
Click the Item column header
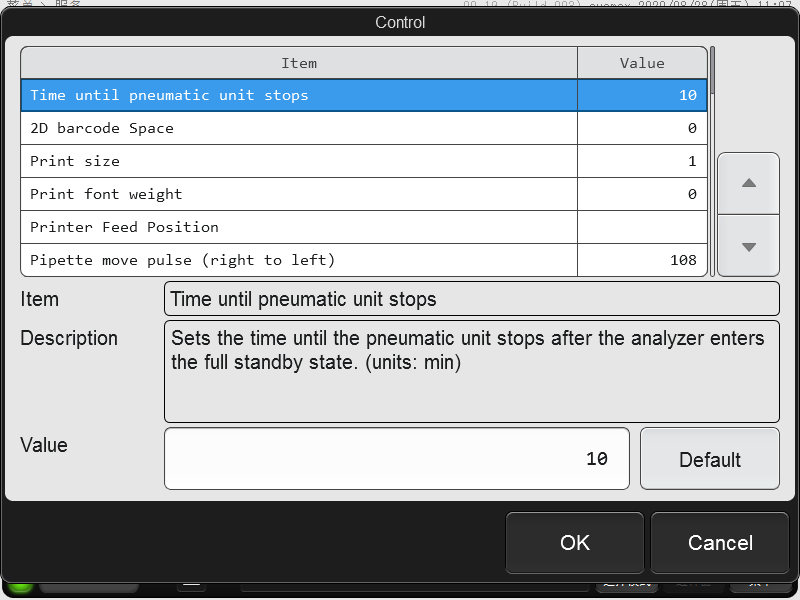(x=299, y=63)
